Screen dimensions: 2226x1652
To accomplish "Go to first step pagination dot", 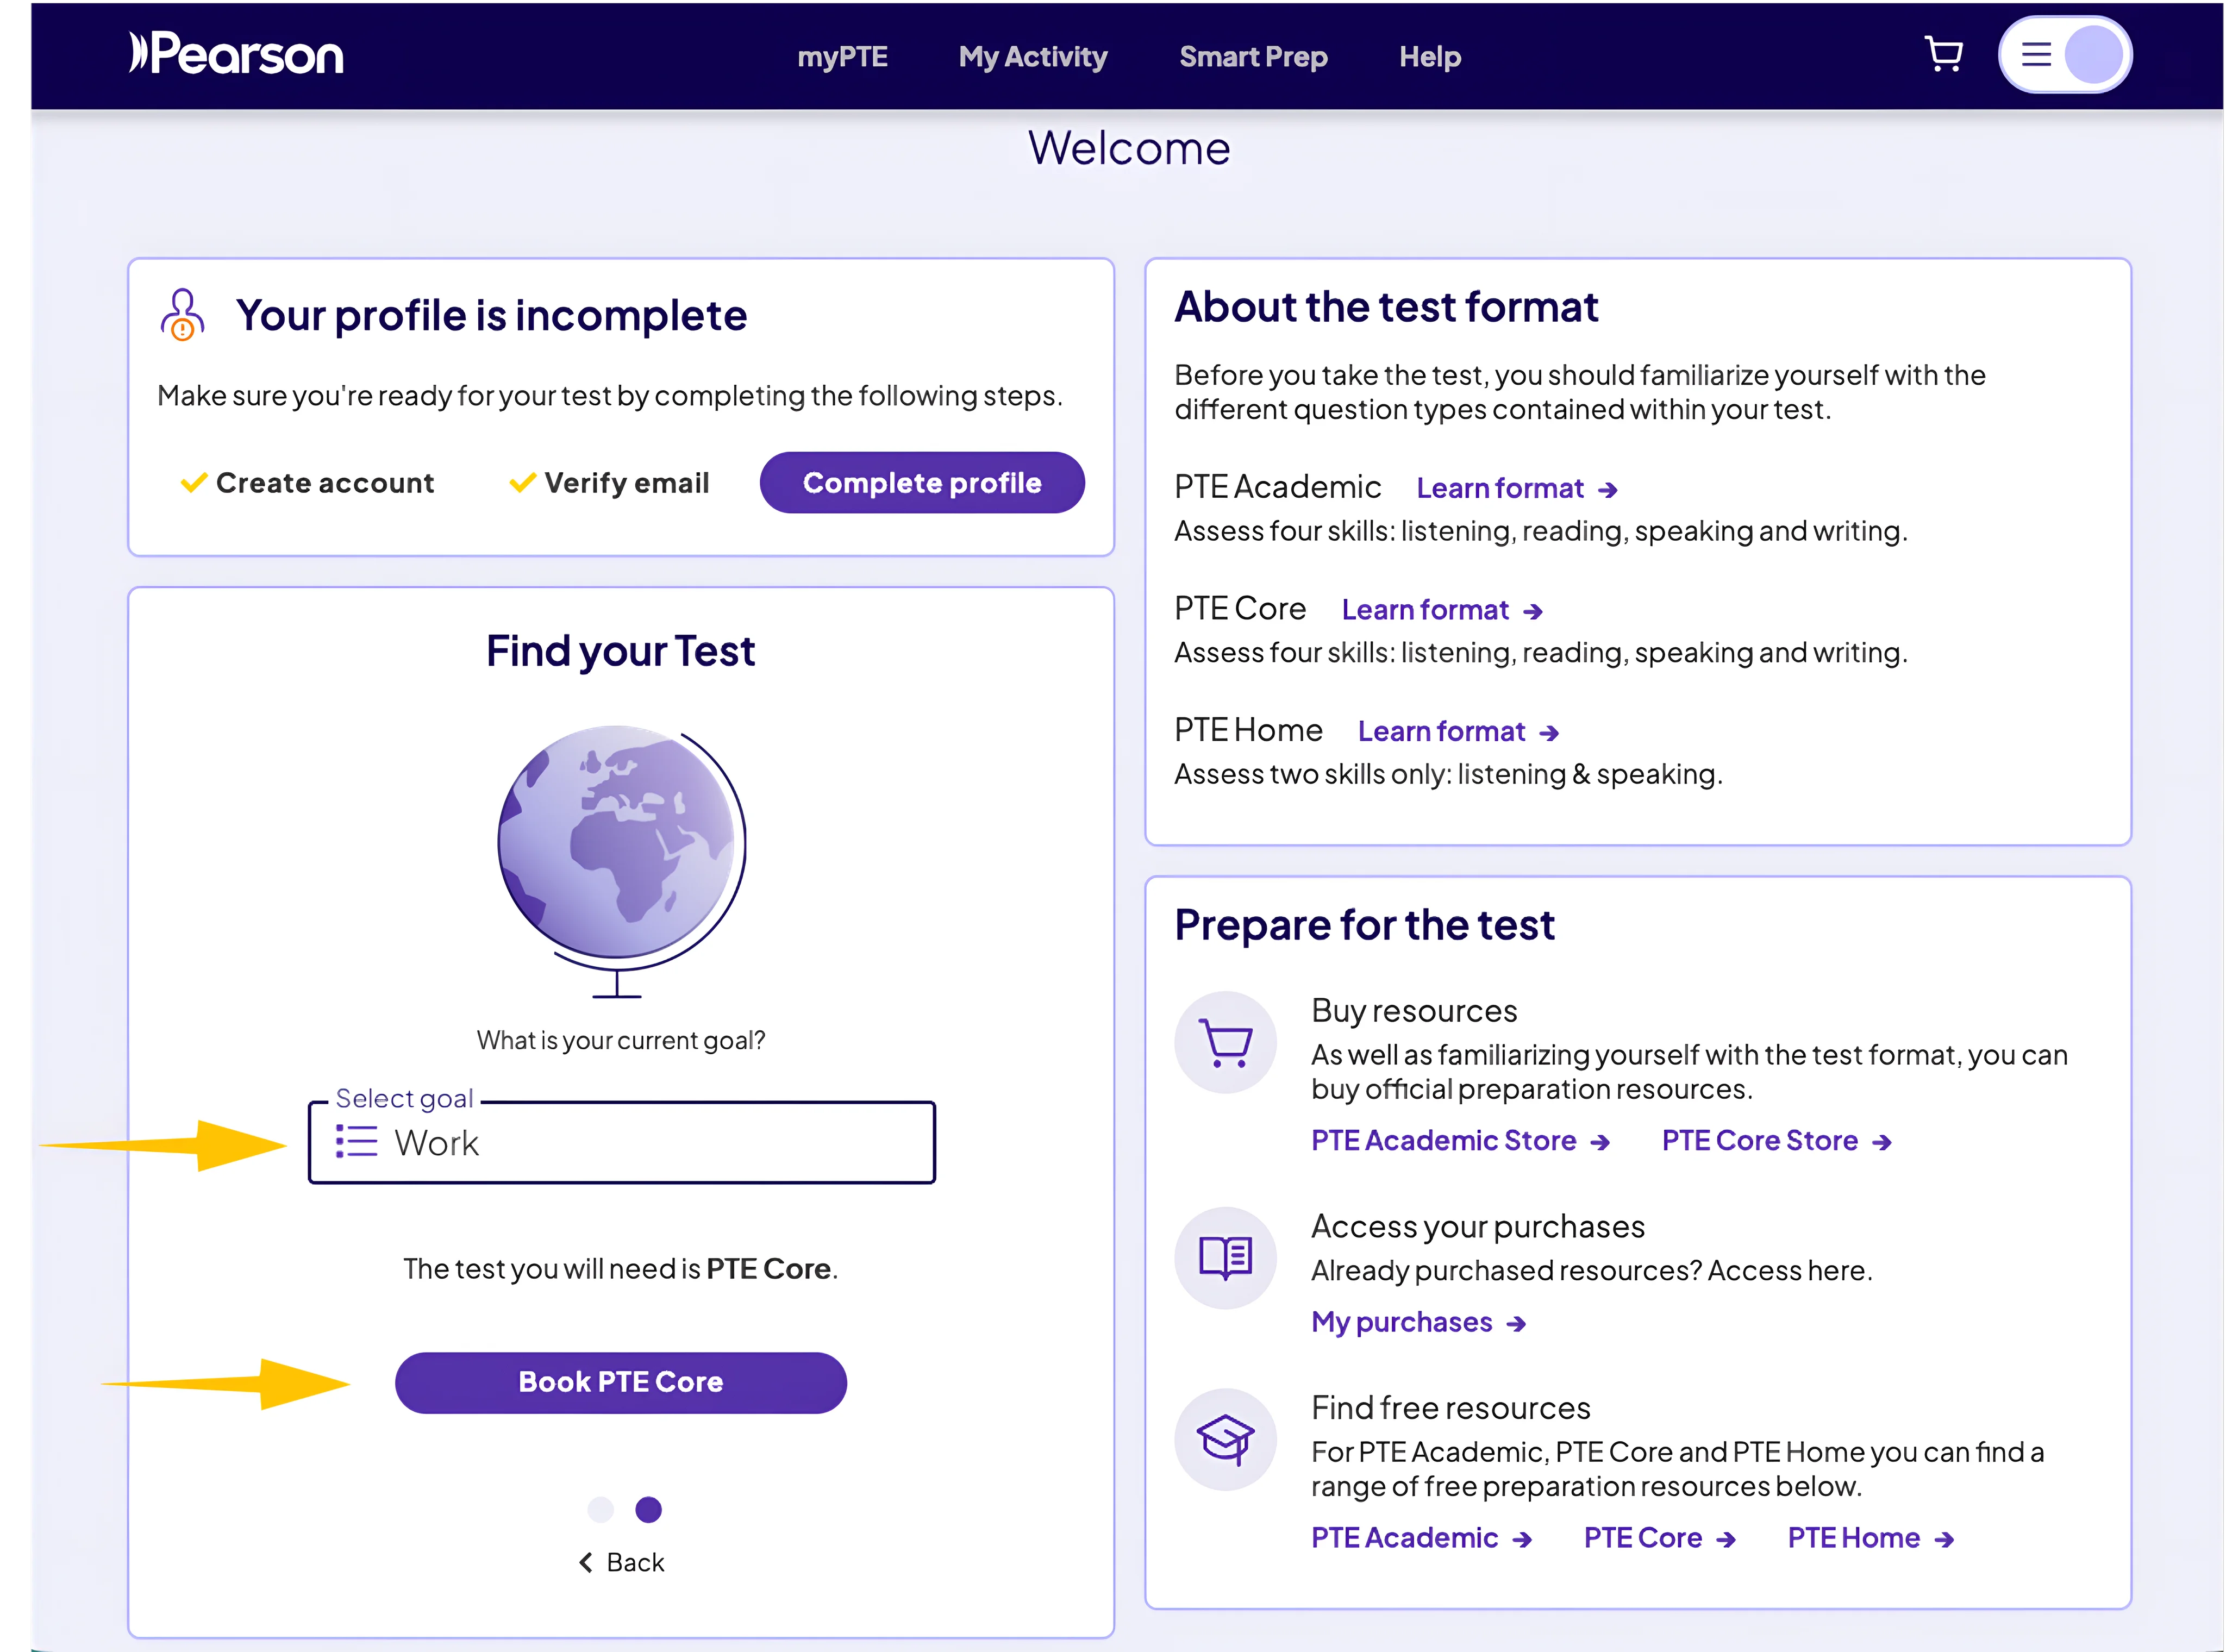I will point(600,1509).
